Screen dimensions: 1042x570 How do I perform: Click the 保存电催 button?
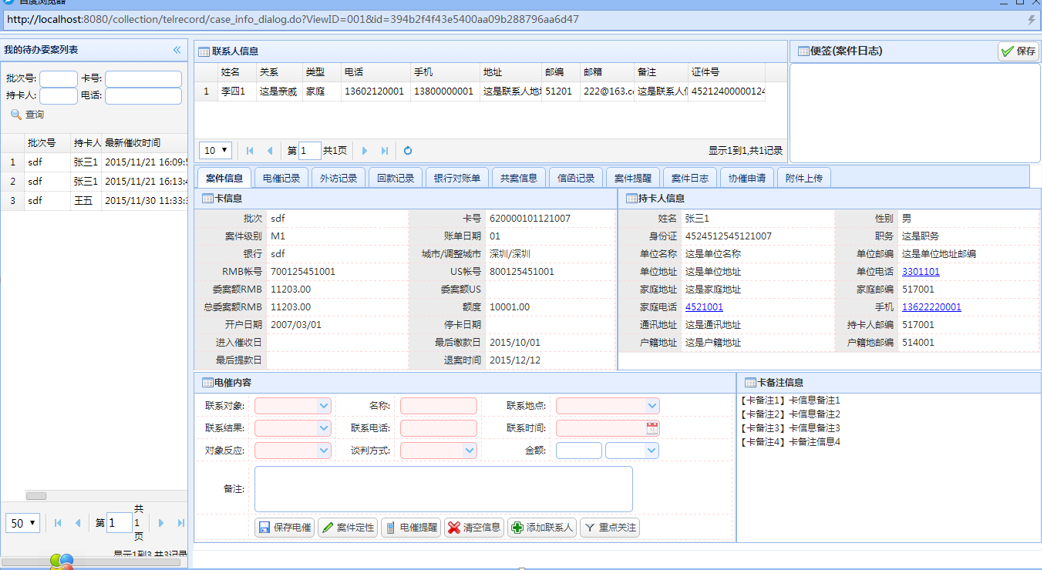[284, 528]
